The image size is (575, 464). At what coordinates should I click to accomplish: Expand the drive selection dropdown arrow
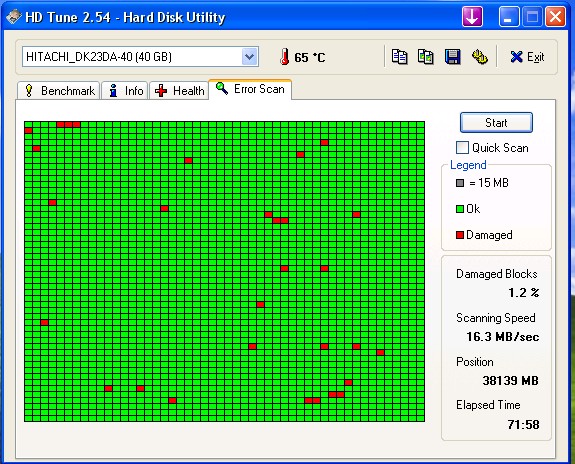pyautogui.click(x=250, y=57)
